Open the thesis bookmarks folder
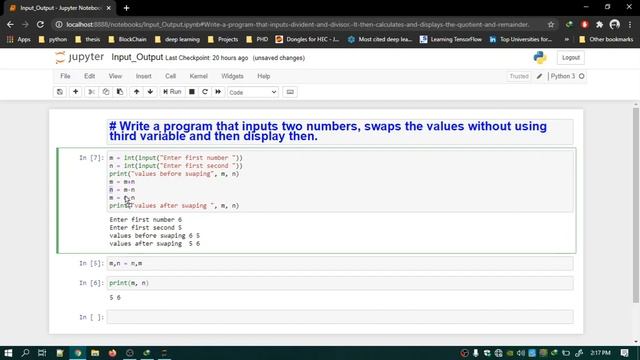Screen dimensions: 640x360 point(88,40)
